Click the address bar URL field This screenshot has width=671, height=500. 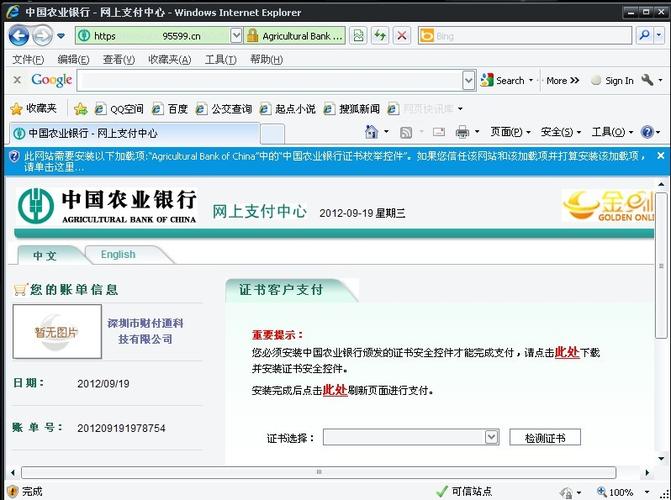pyautogui.click(x=152, y=36)
